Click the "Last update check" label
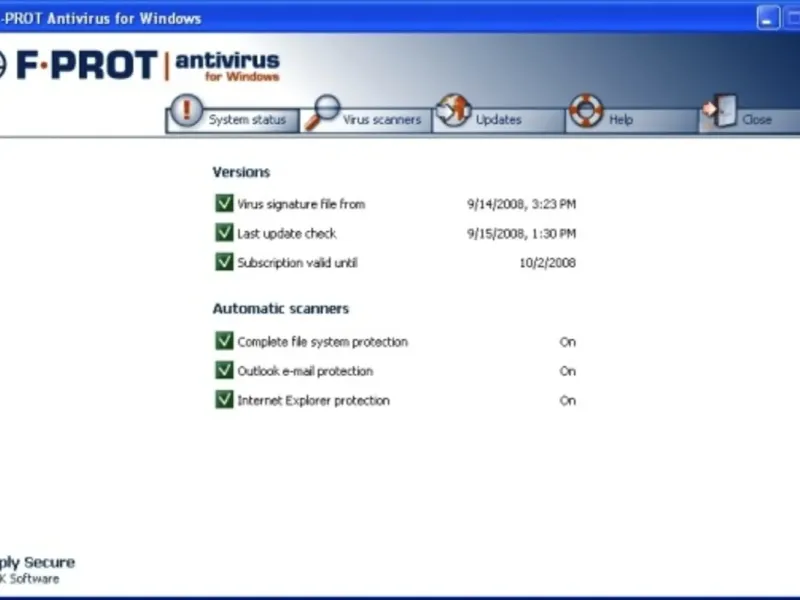The height and width of the screenshot is (600, 800). 287,234
